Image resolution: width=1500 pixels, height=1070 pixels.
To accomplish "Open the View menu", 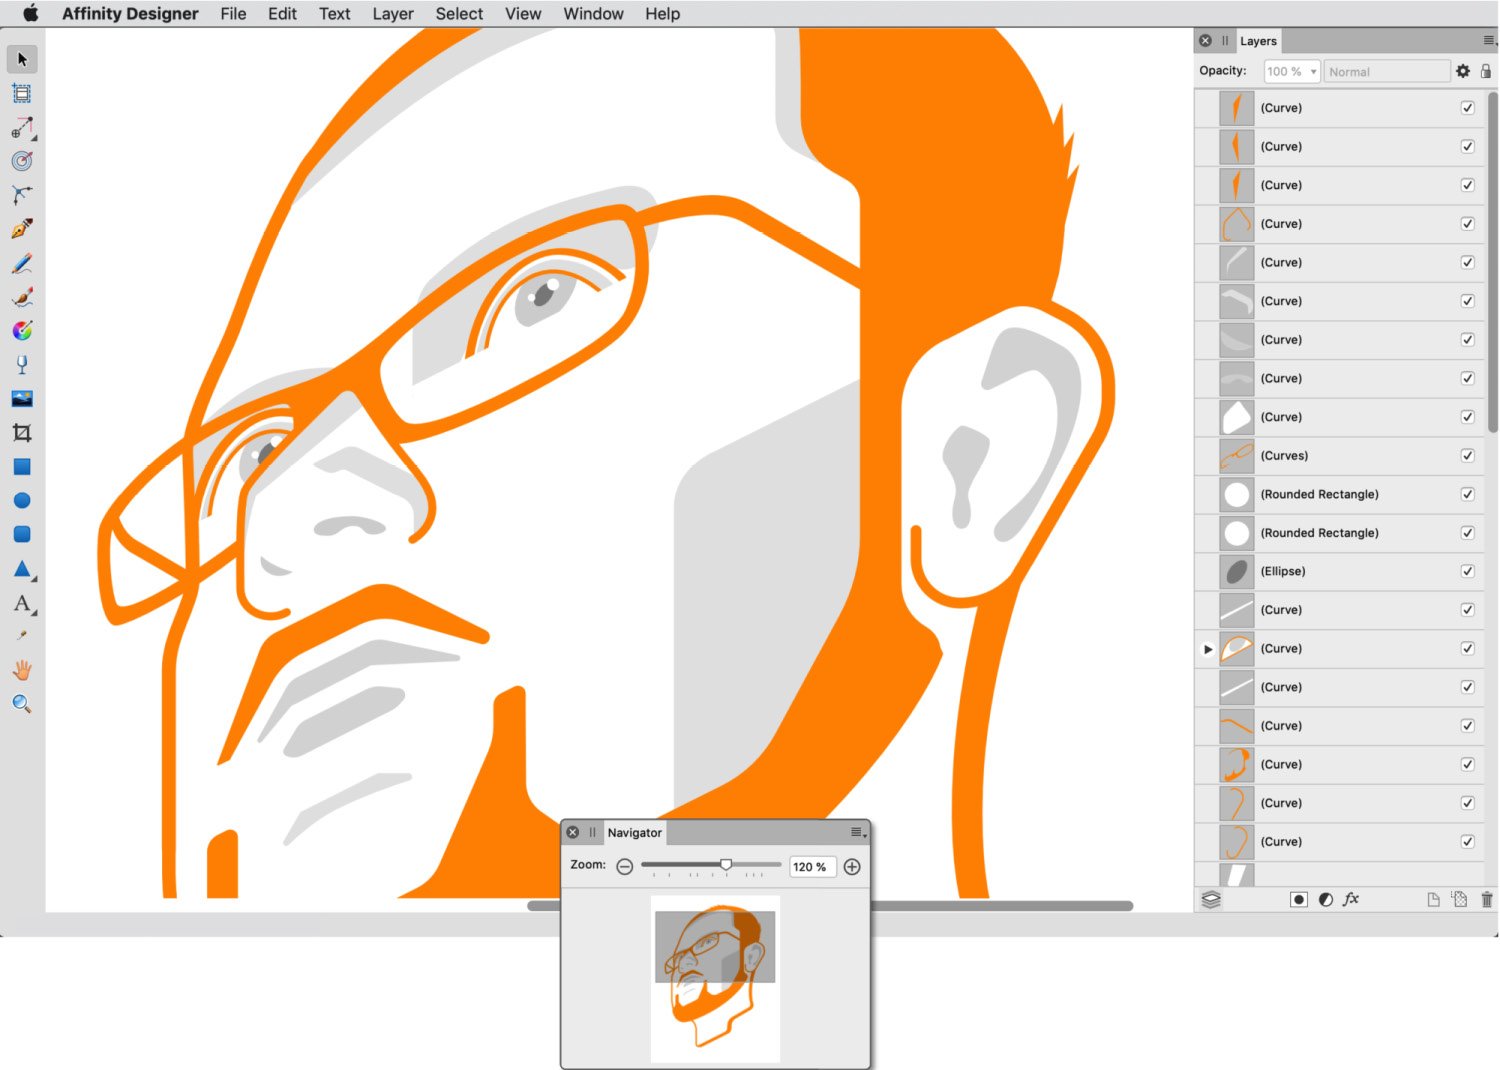I will pyautogui.click(x=523, y=14).
